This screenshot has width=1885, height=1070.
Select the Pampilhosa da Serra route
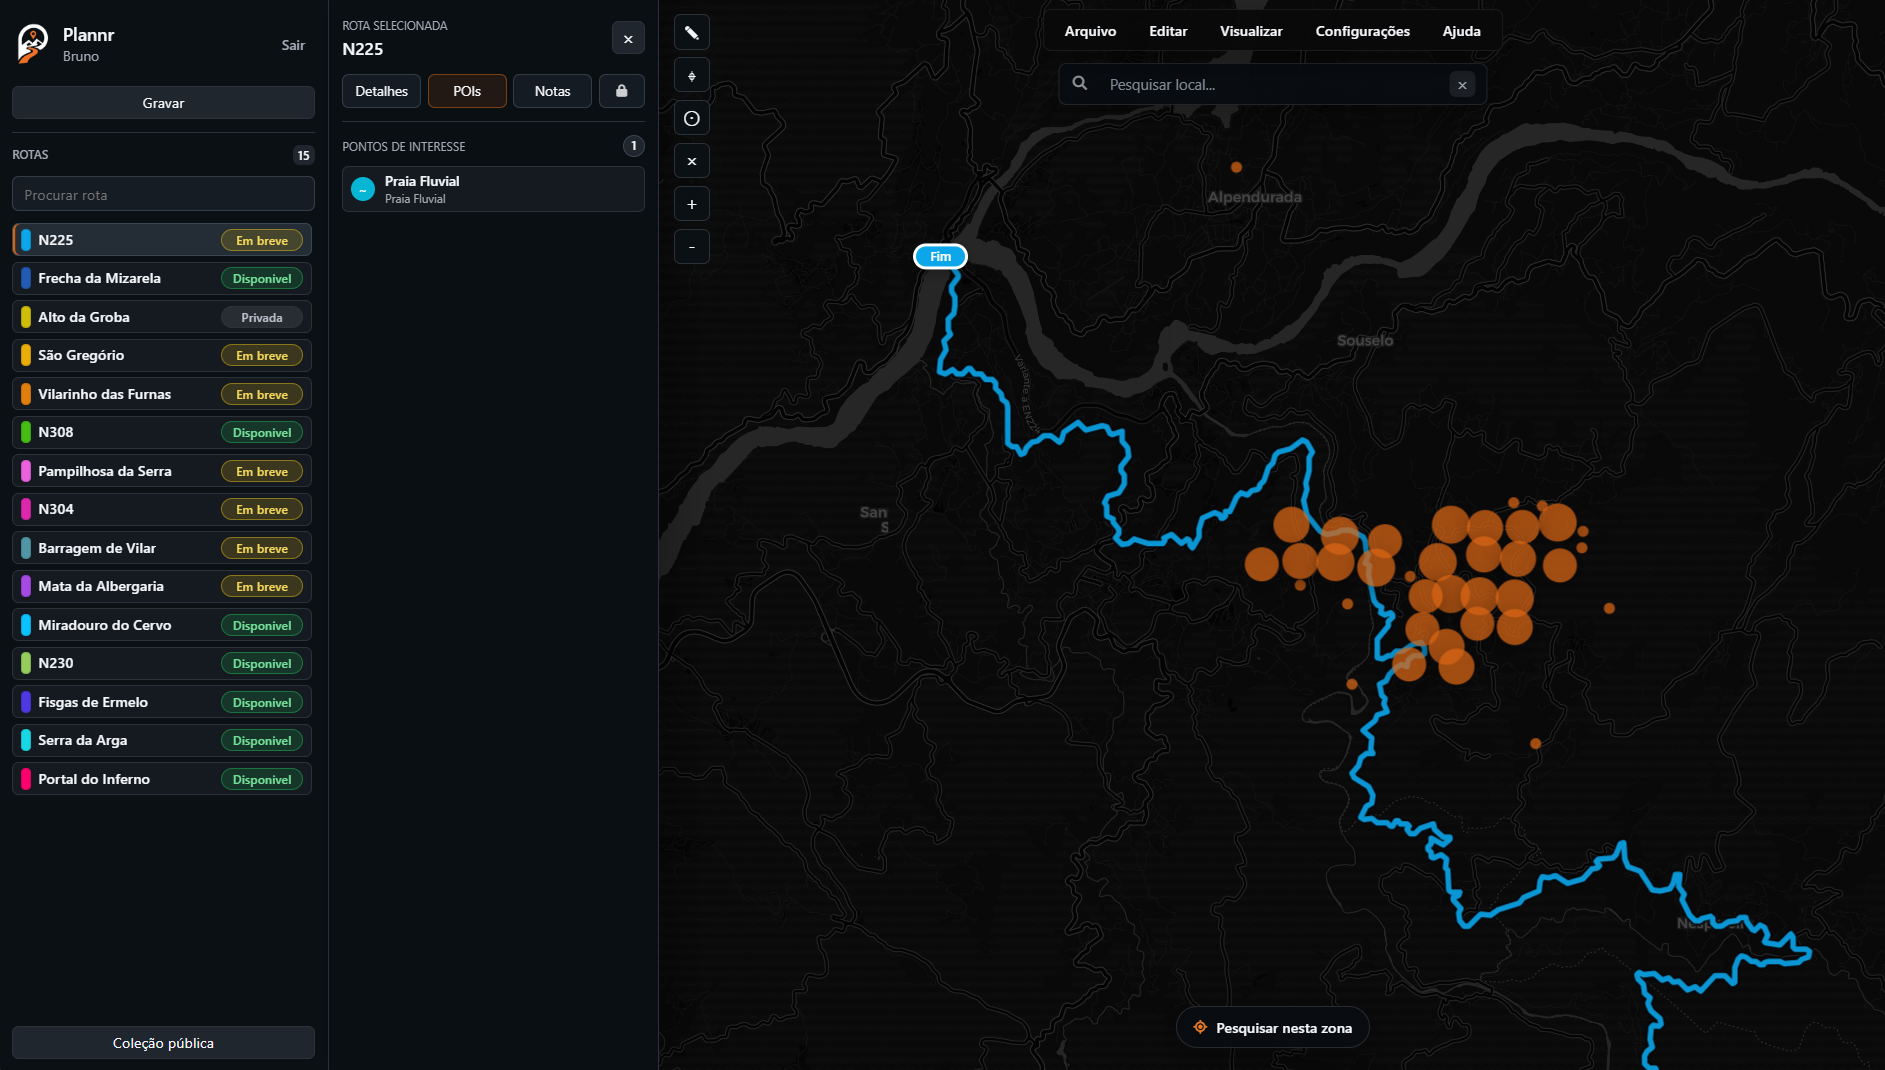coord(162,471)
